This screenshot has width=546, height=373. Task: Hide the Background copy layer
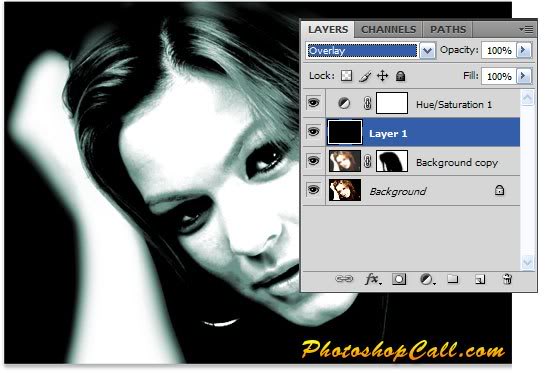click(x=313, y=161)
